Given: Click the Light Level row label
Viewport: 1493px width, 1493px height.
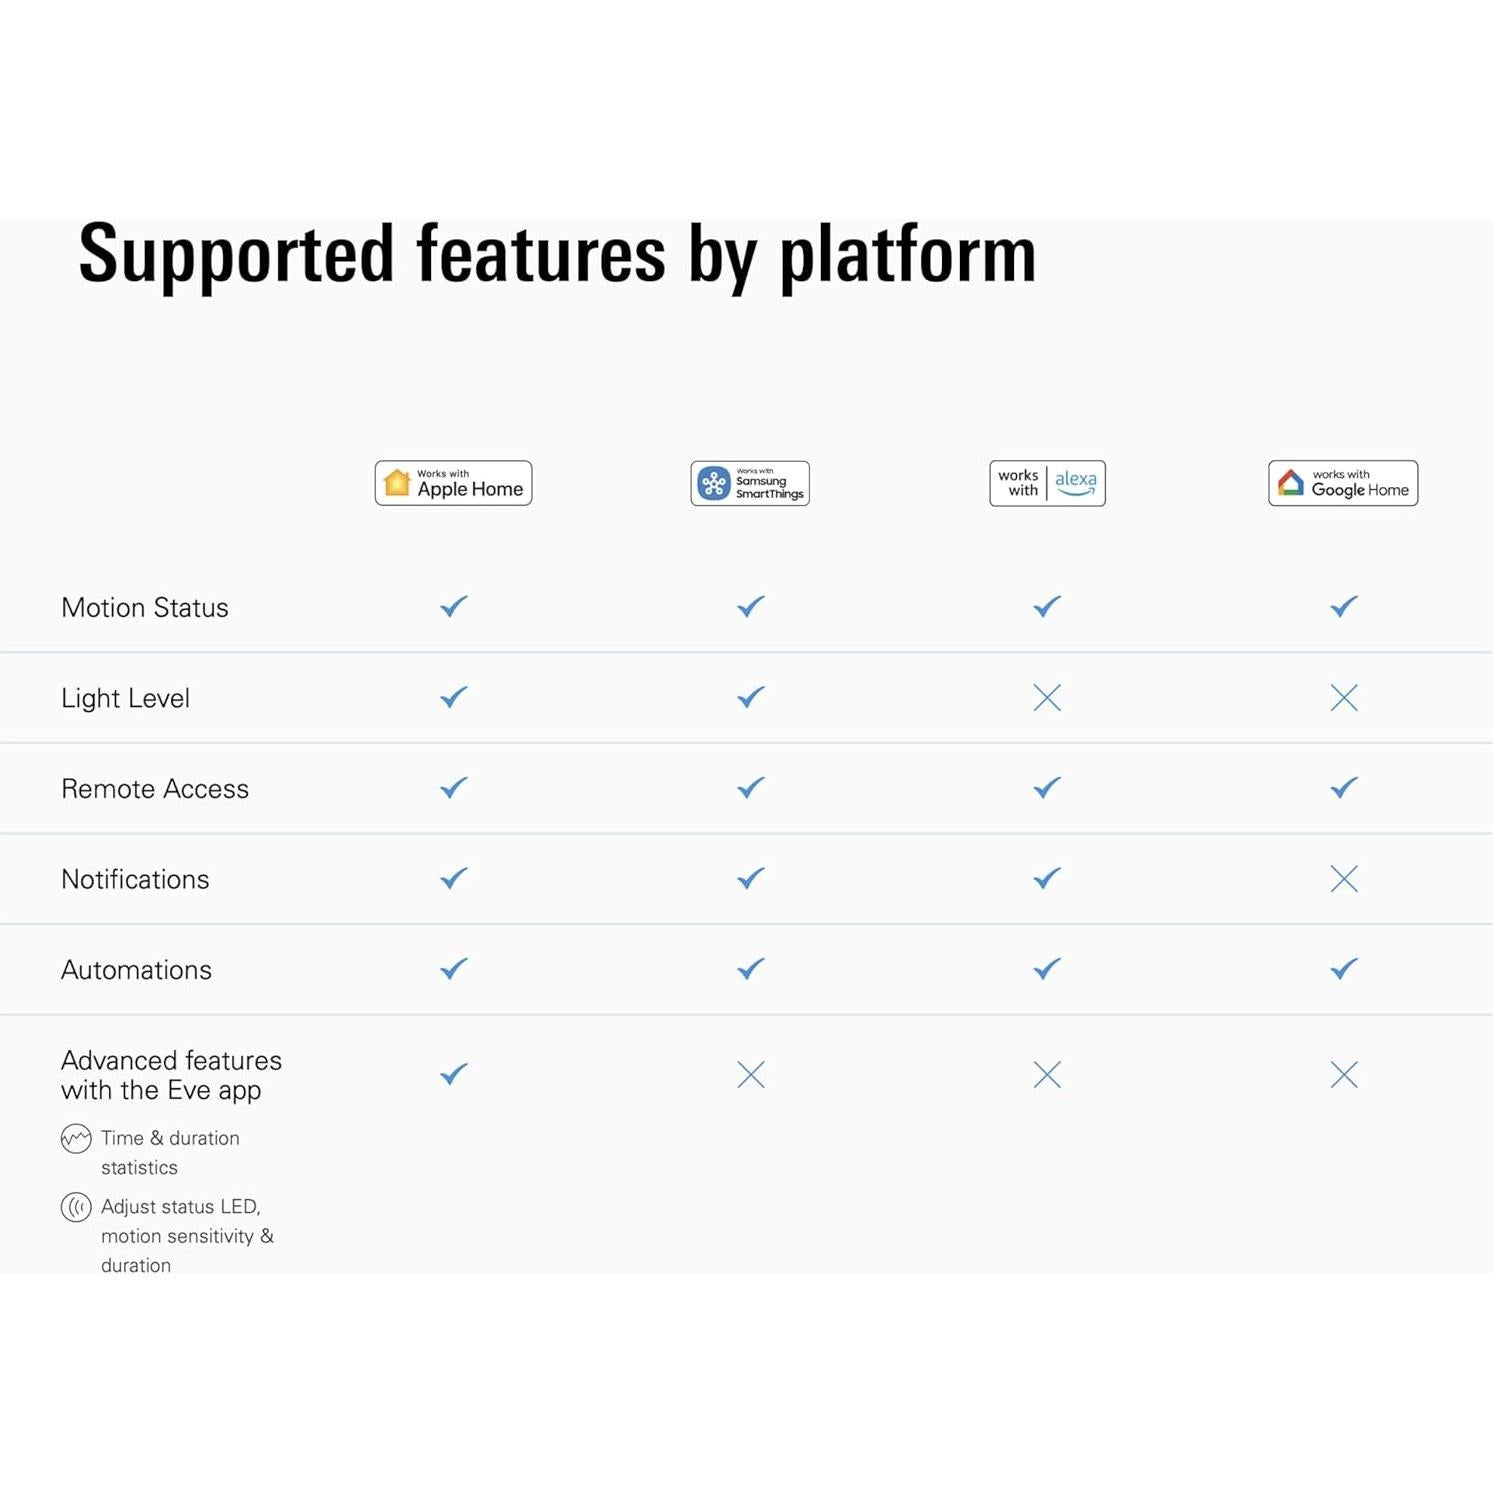Looking at the screenshot, I should pos(125,698).
